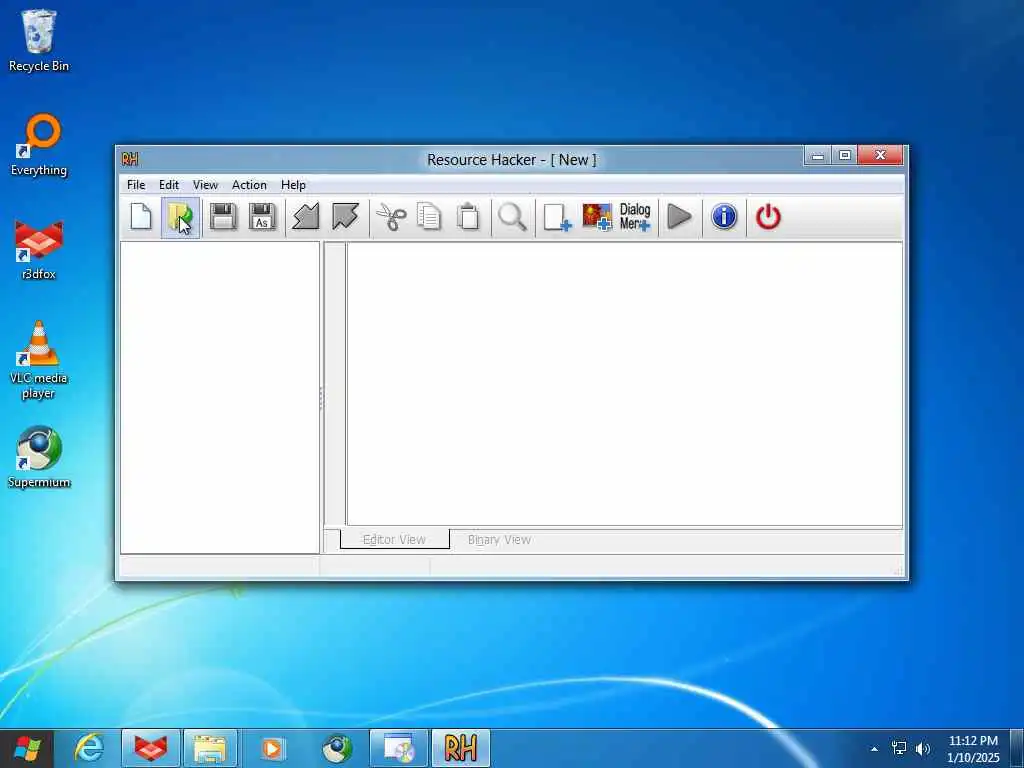
Task: Close the Resource Hacker window
Action: click(x=880, y=155)
